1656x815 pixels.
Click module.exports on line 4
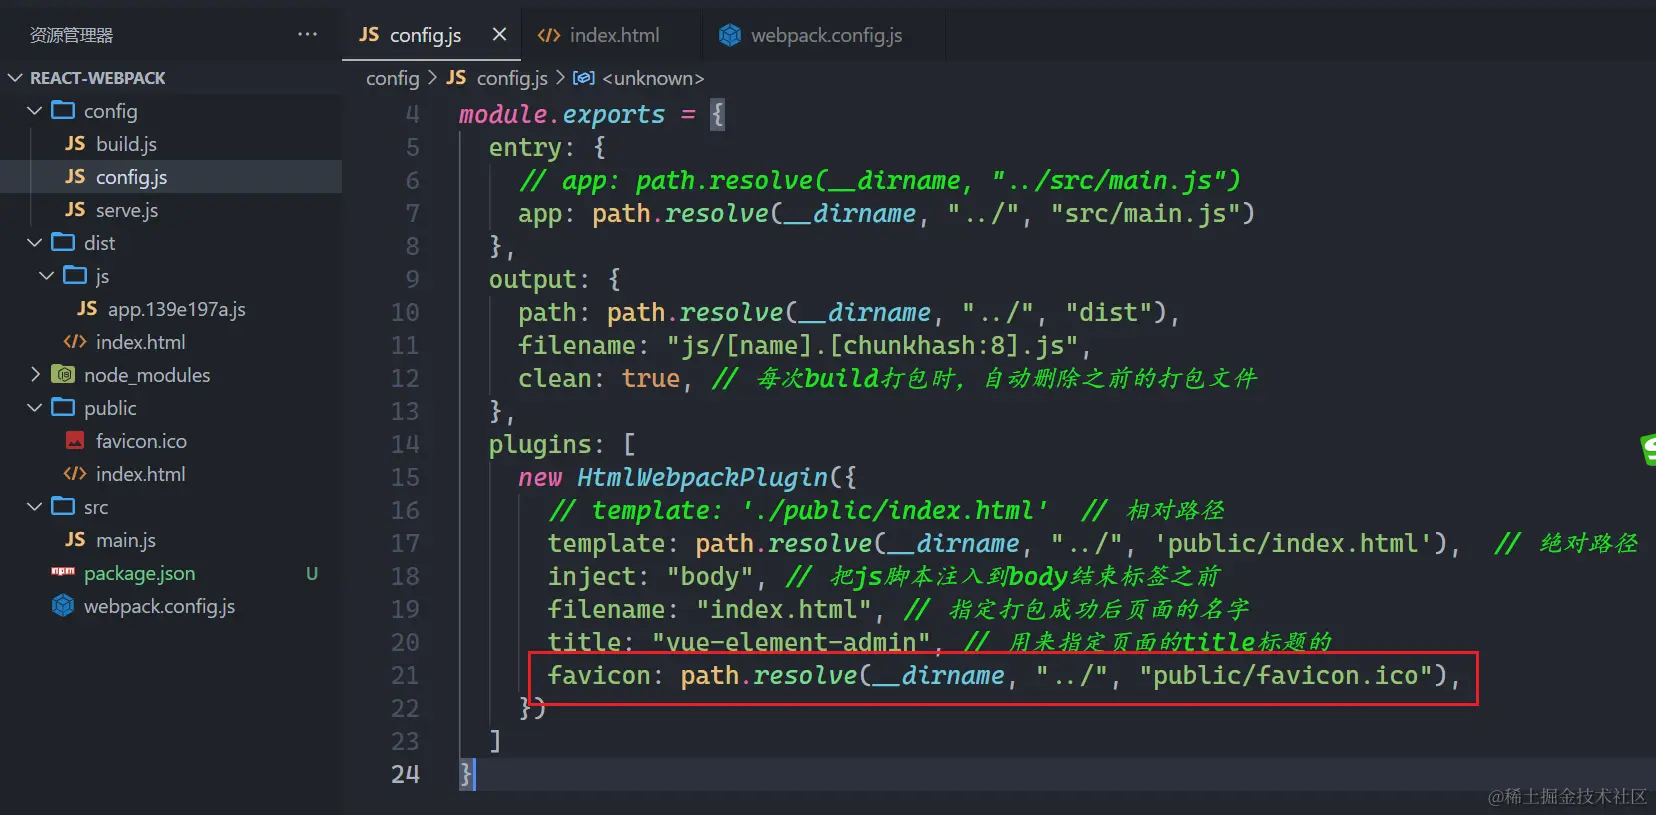[x=562, y=114]
